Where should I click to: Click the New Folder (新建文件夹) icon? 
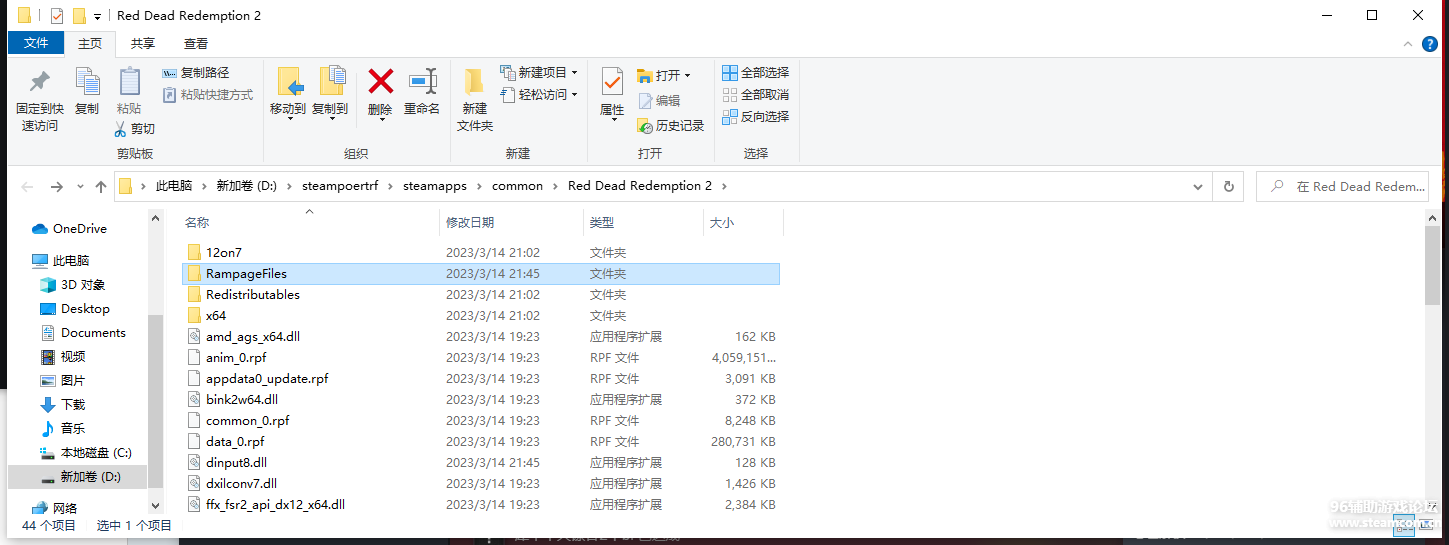474,83
